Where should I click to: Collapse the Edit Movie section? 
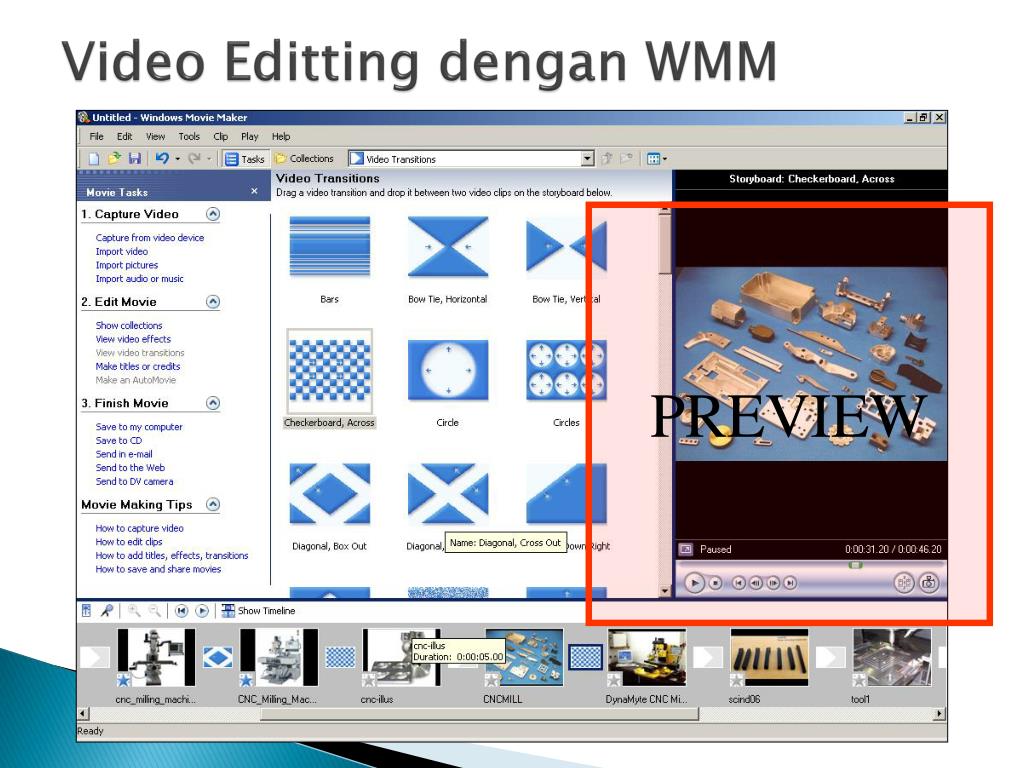coord(213,302)
